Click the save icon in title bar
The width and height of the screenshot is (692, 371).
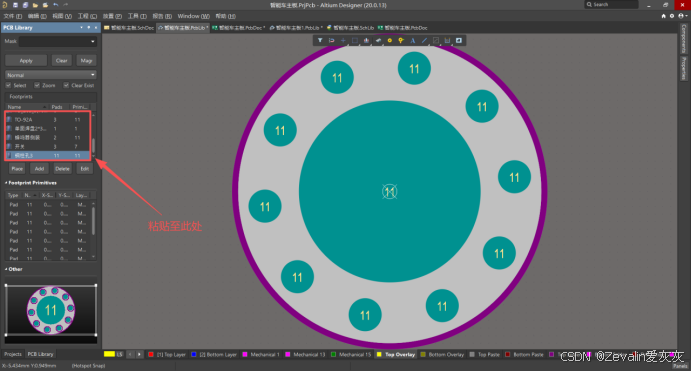[15, 5]
